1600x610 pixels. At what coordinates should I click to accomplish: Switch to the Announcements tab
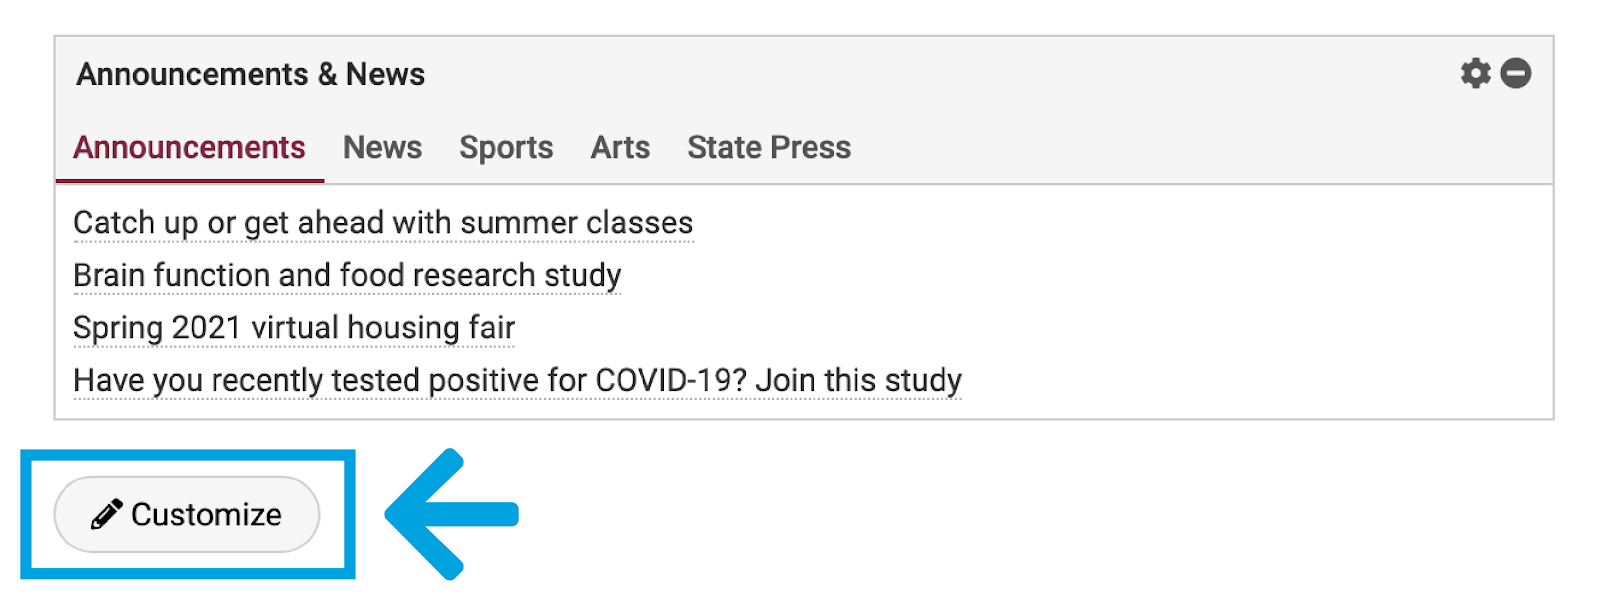189,148
